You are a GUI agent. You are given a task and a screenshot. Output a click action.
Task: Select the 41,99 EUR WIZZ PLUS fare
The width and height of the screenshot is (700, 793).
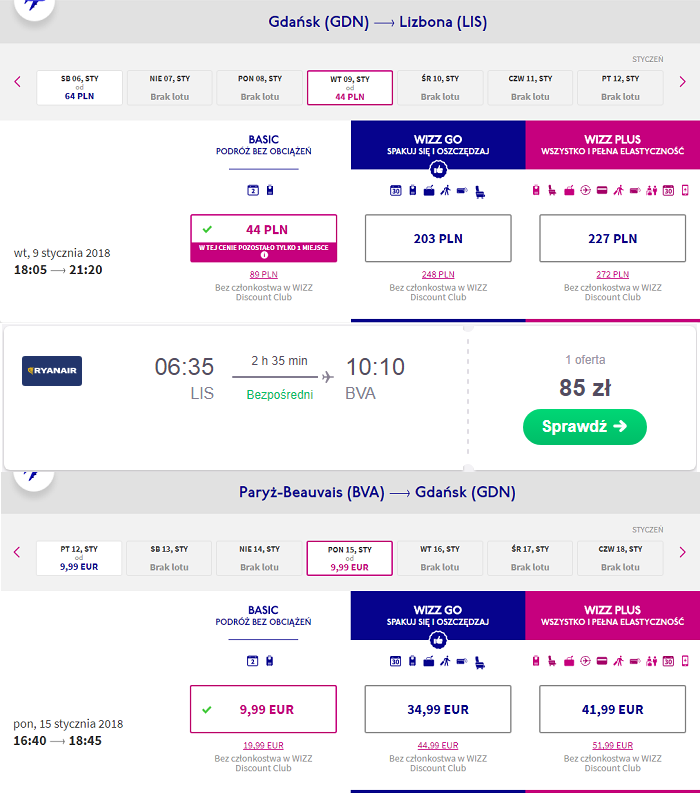tap(612, 709)
